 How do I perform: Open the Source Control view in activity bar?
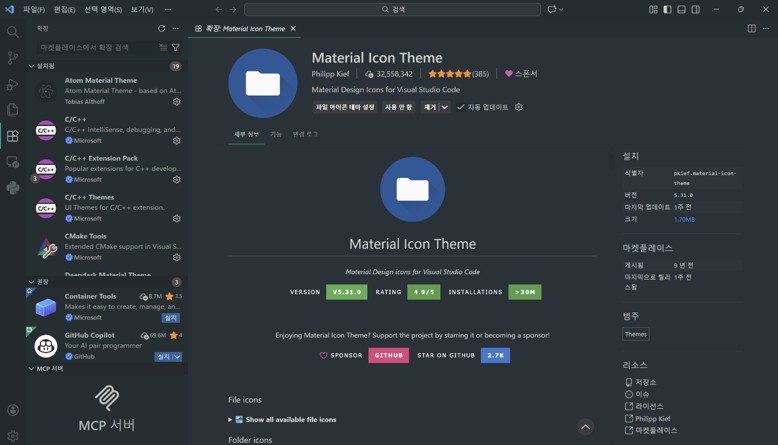tap(13, 58)
